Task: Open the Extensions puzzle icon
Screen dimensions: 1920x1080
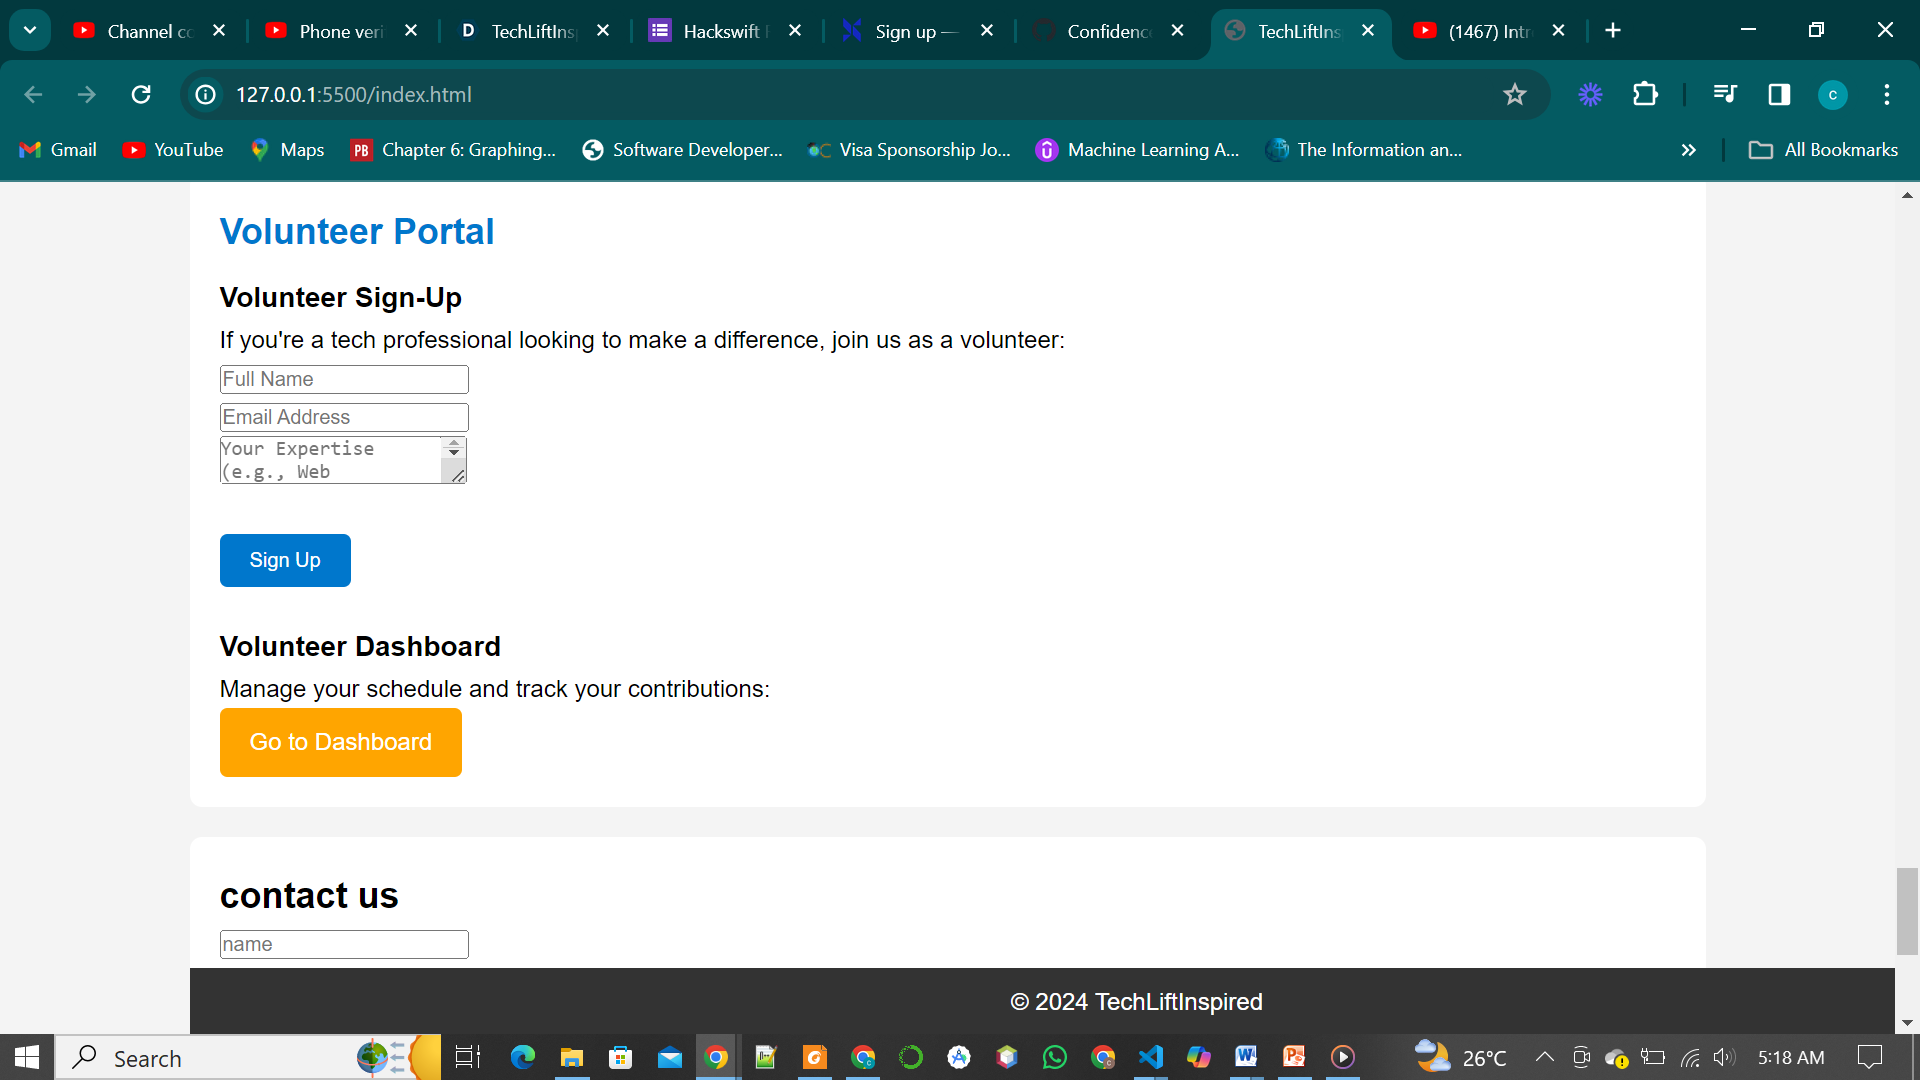Action: [x=1645, y=94]
